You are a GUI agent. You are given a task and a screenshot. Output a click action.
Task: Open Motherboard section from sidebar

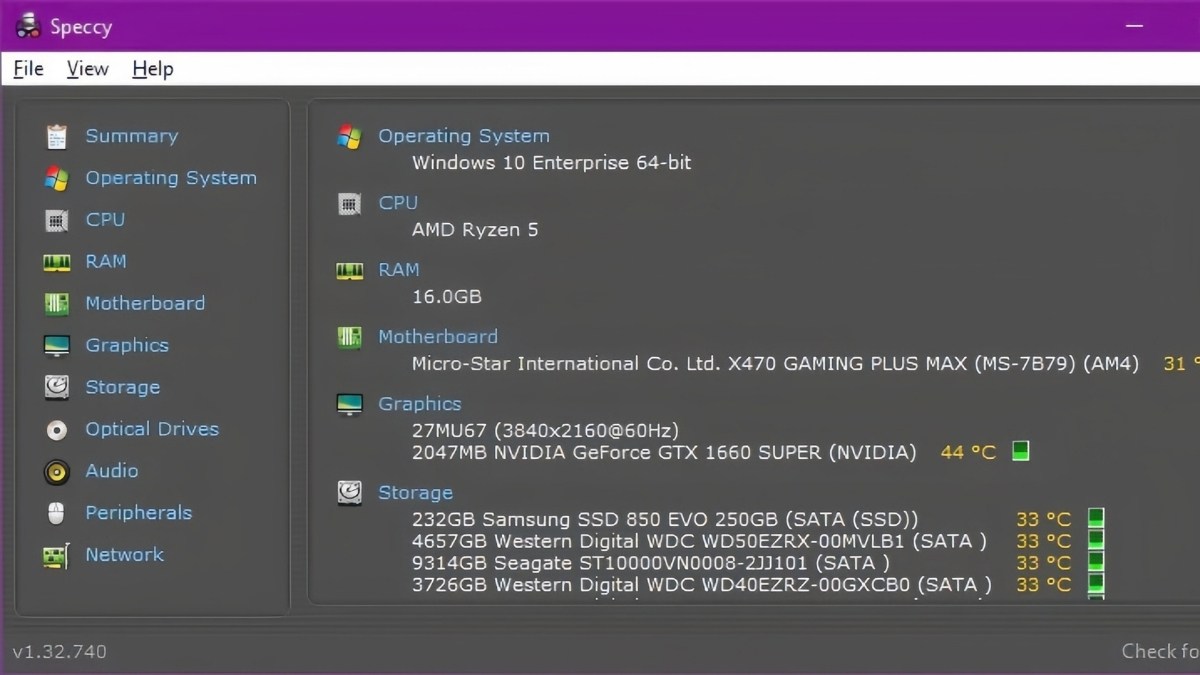coord(145,303)
